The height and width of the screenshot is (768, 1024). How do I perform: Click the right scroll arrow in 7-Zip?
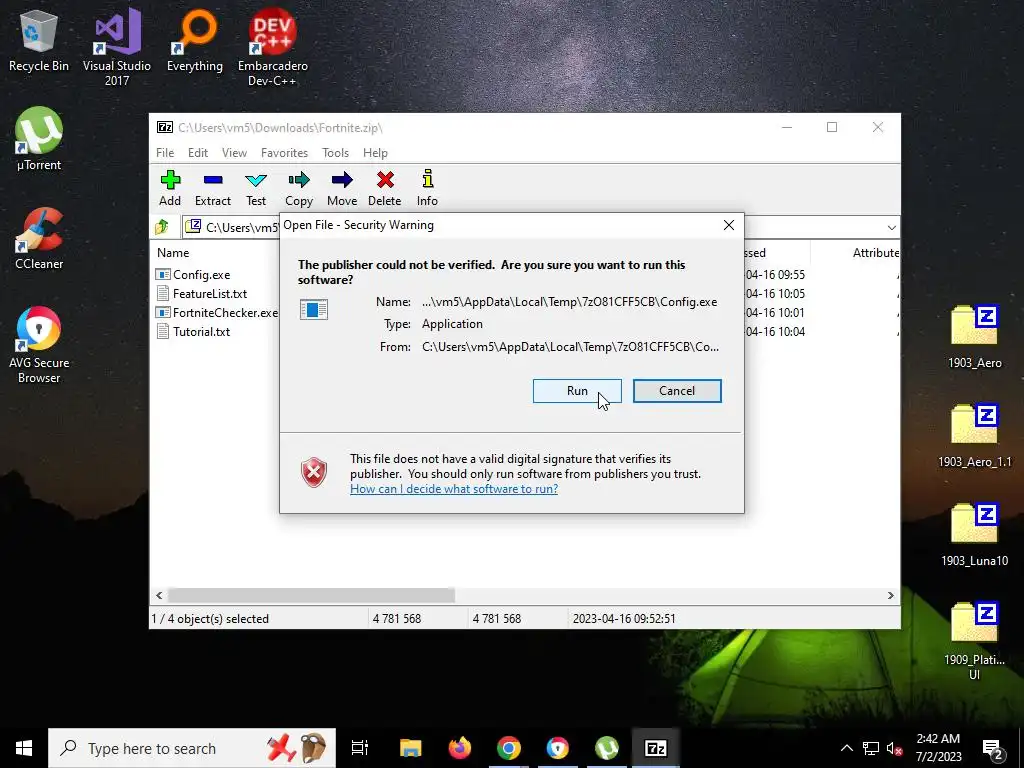(891, 596)
